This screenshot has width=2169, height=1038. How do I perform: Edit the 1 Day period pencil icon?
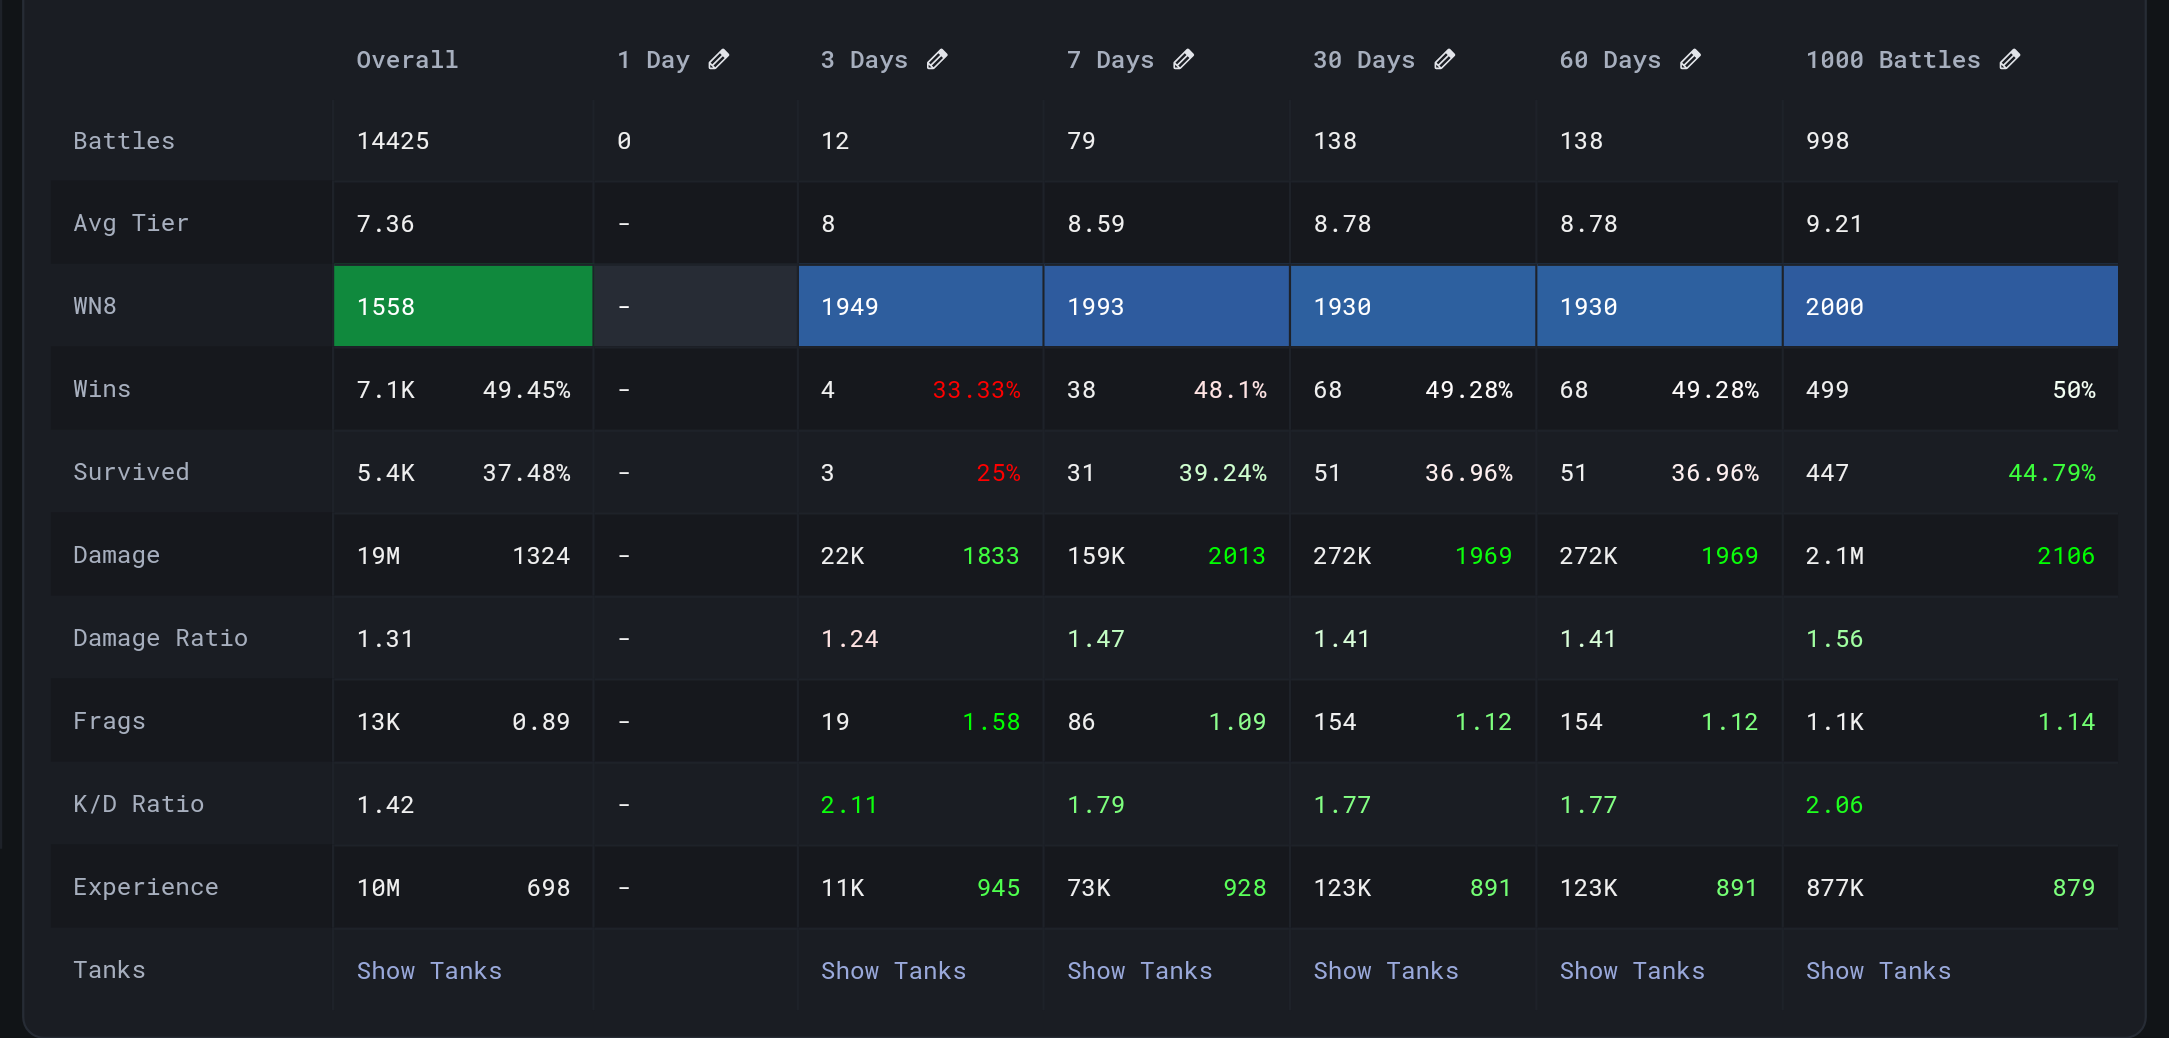tap(719, 60)
